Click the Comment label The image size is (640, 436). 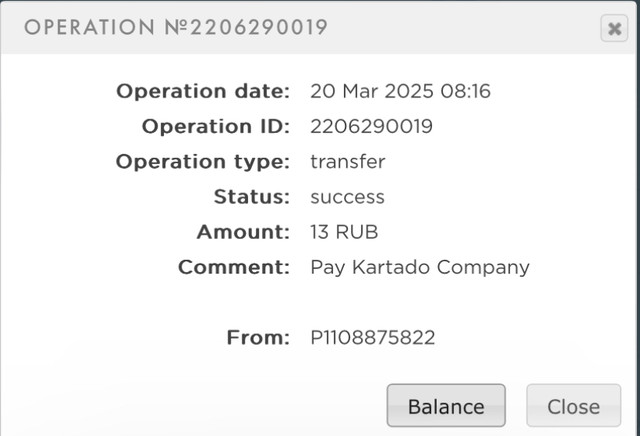click(234, 267)
